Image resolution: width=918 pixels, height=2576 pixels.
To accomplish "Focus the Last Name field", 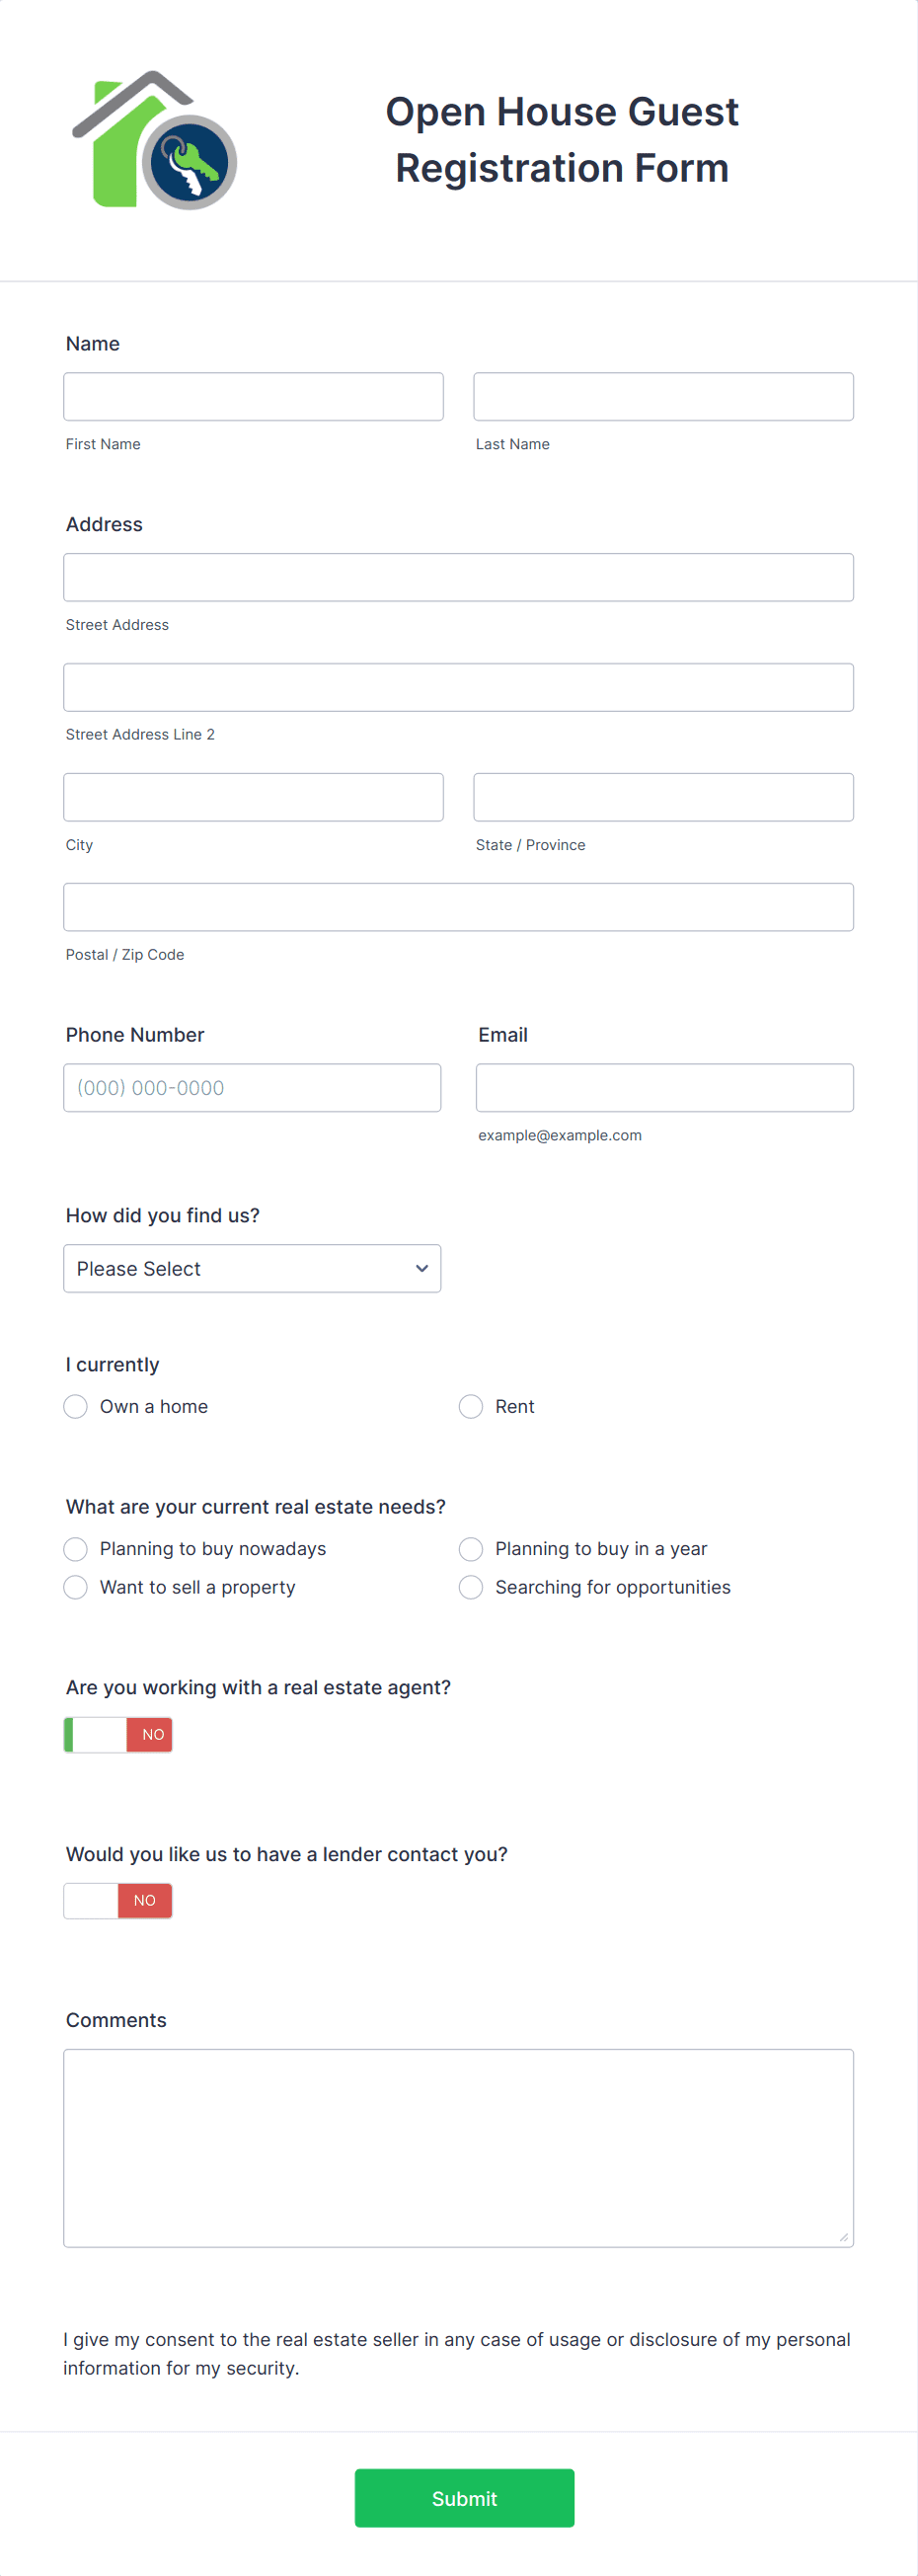I will pos(663,397).
